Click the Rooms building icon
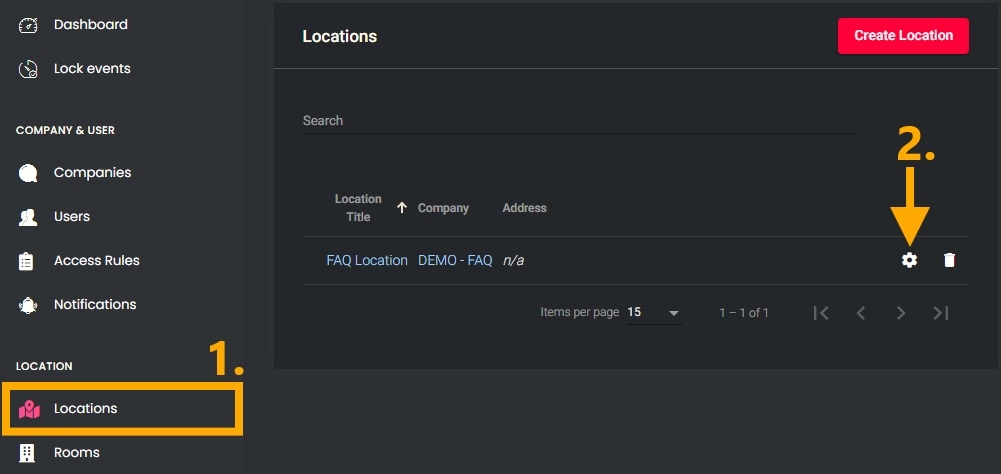This screenshot has height=474, width=1001. [x=28, y=453]
